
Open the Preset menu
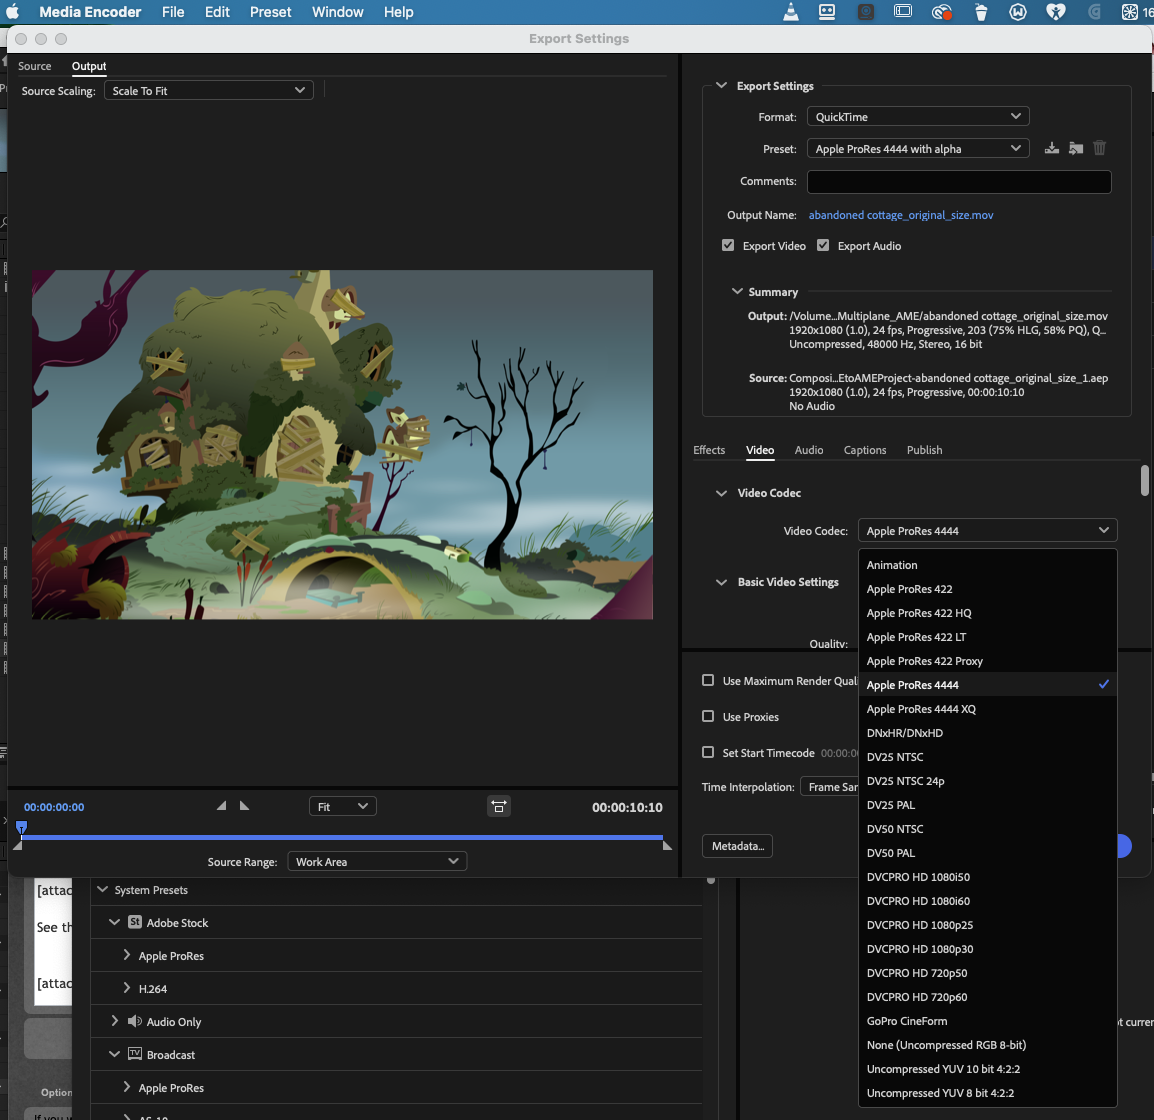tap(270, 12)
